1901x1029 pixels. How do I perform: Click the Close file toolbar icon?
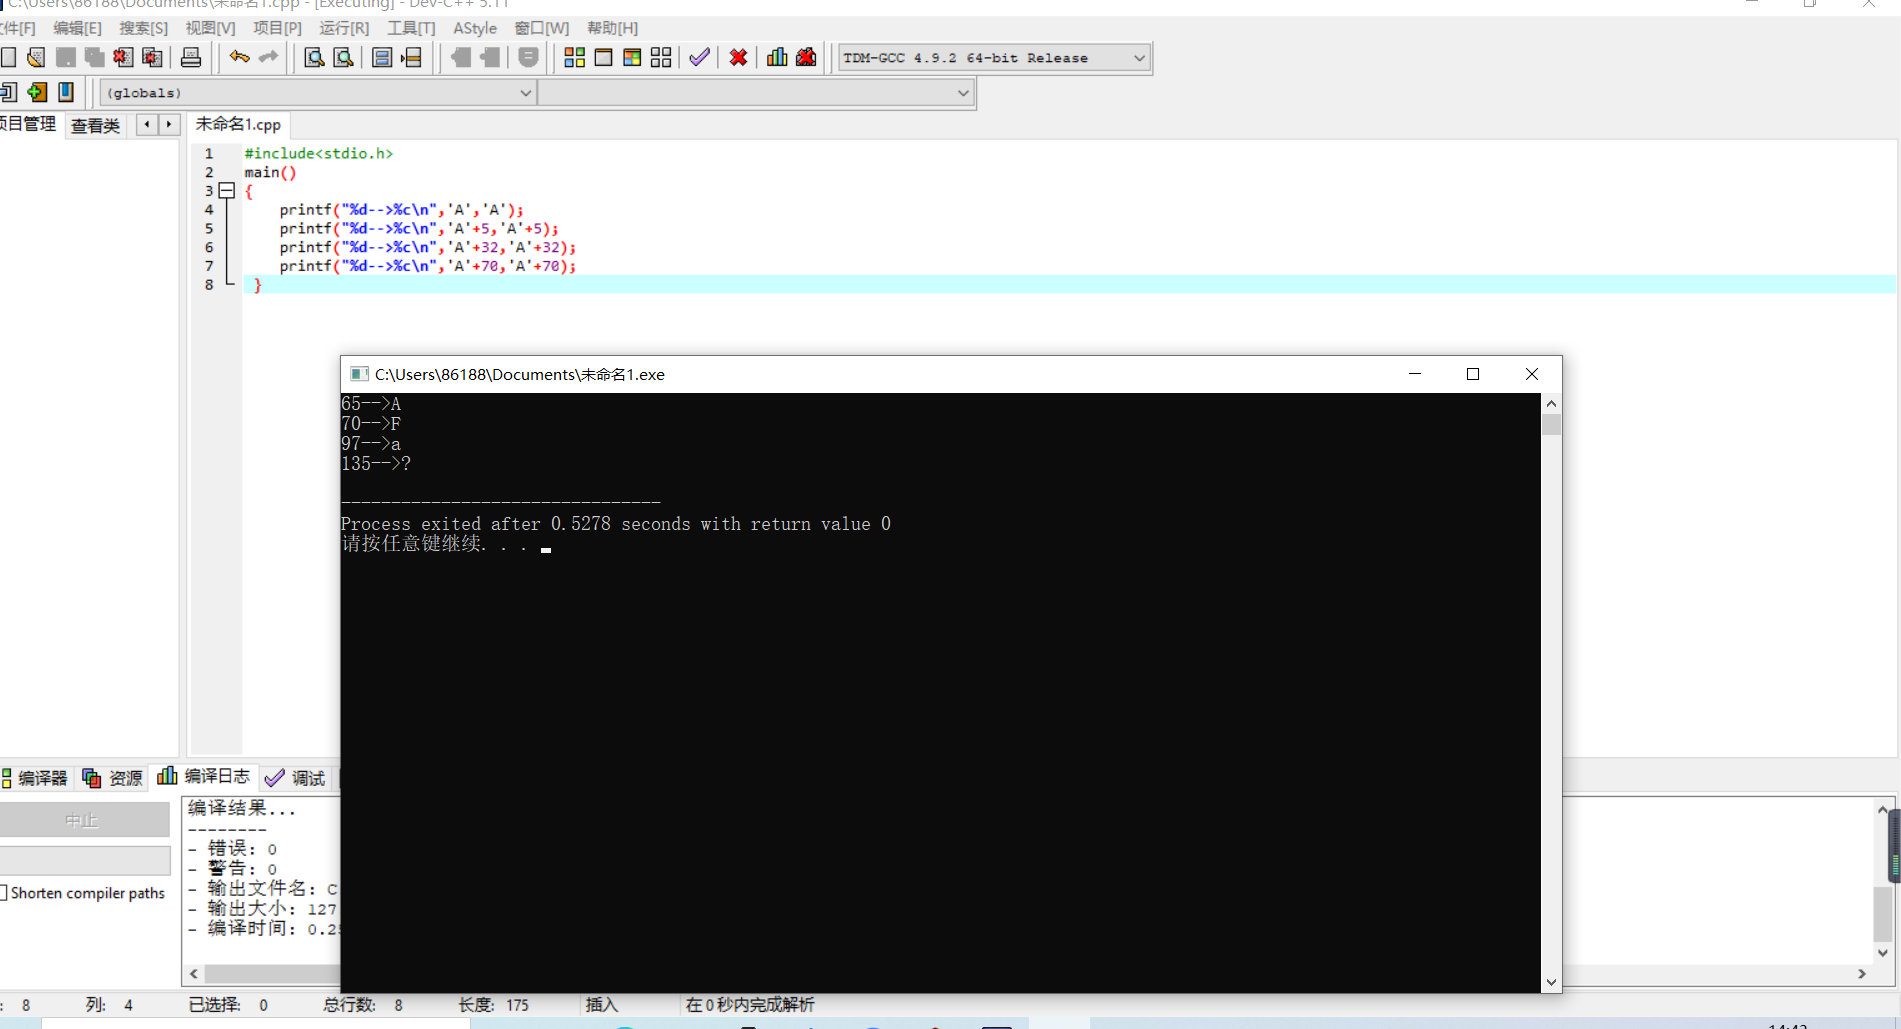[x=123, y=57]
